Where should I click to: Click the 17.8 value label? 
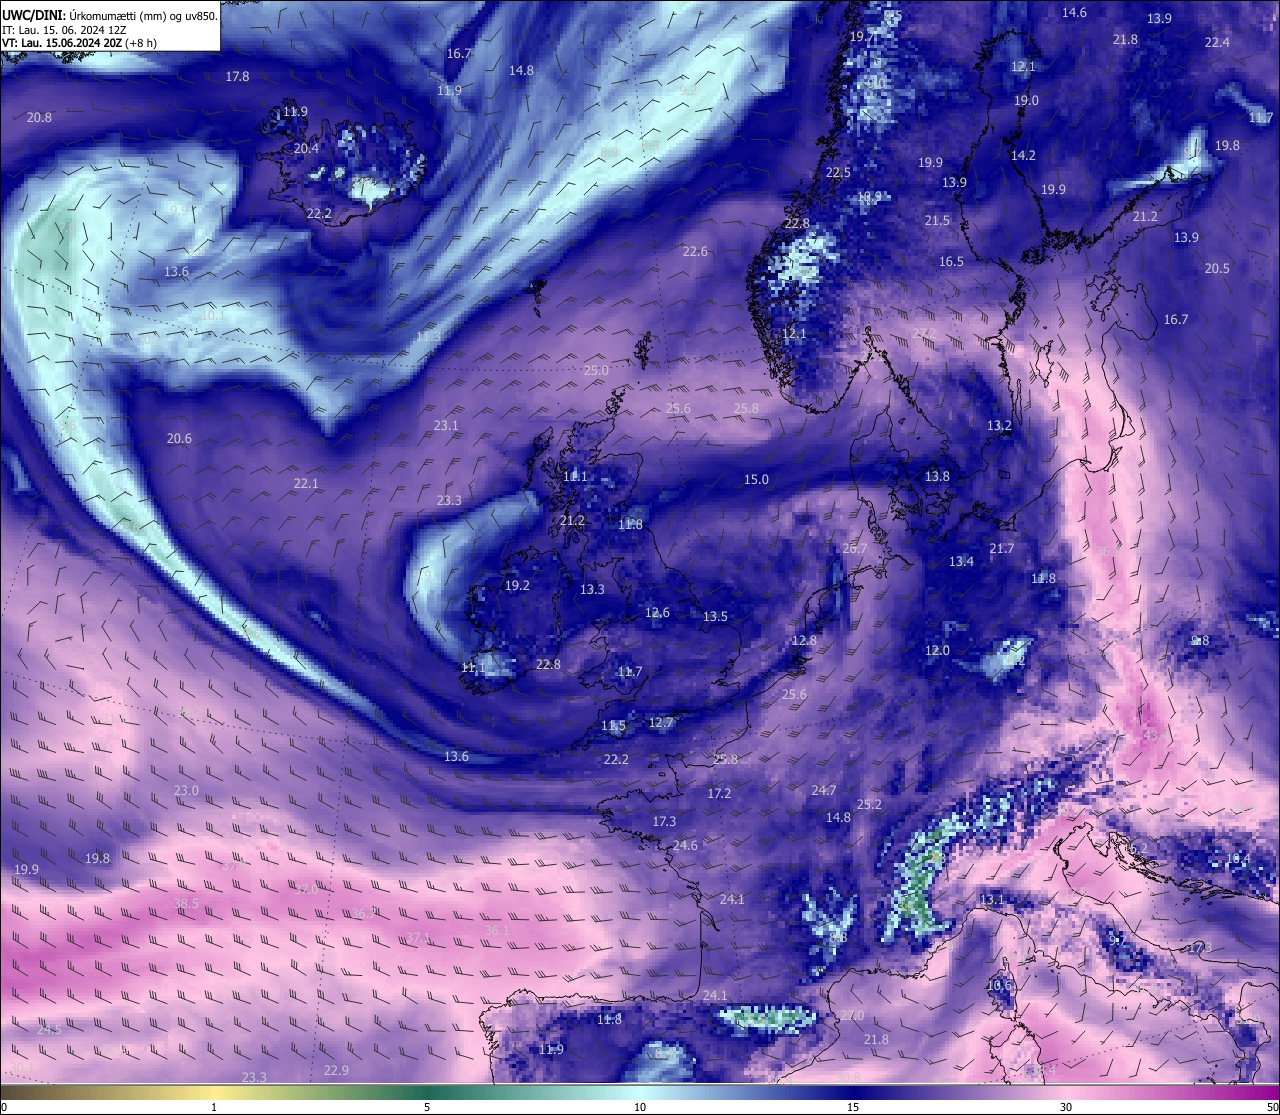click(237, 77)
